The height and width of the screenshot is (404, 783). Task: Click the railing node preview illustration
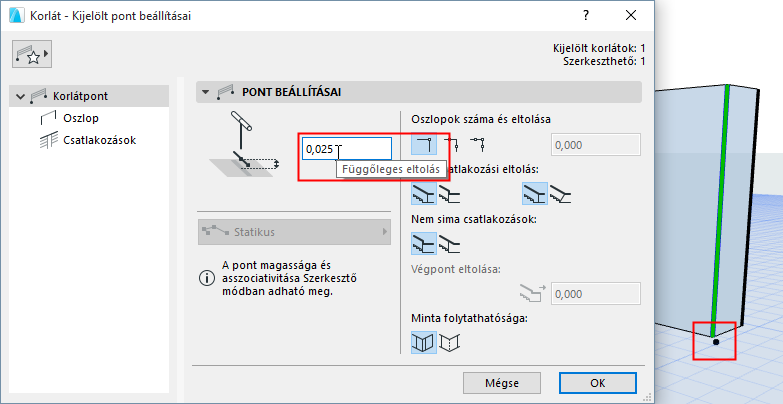pos(243,144)
